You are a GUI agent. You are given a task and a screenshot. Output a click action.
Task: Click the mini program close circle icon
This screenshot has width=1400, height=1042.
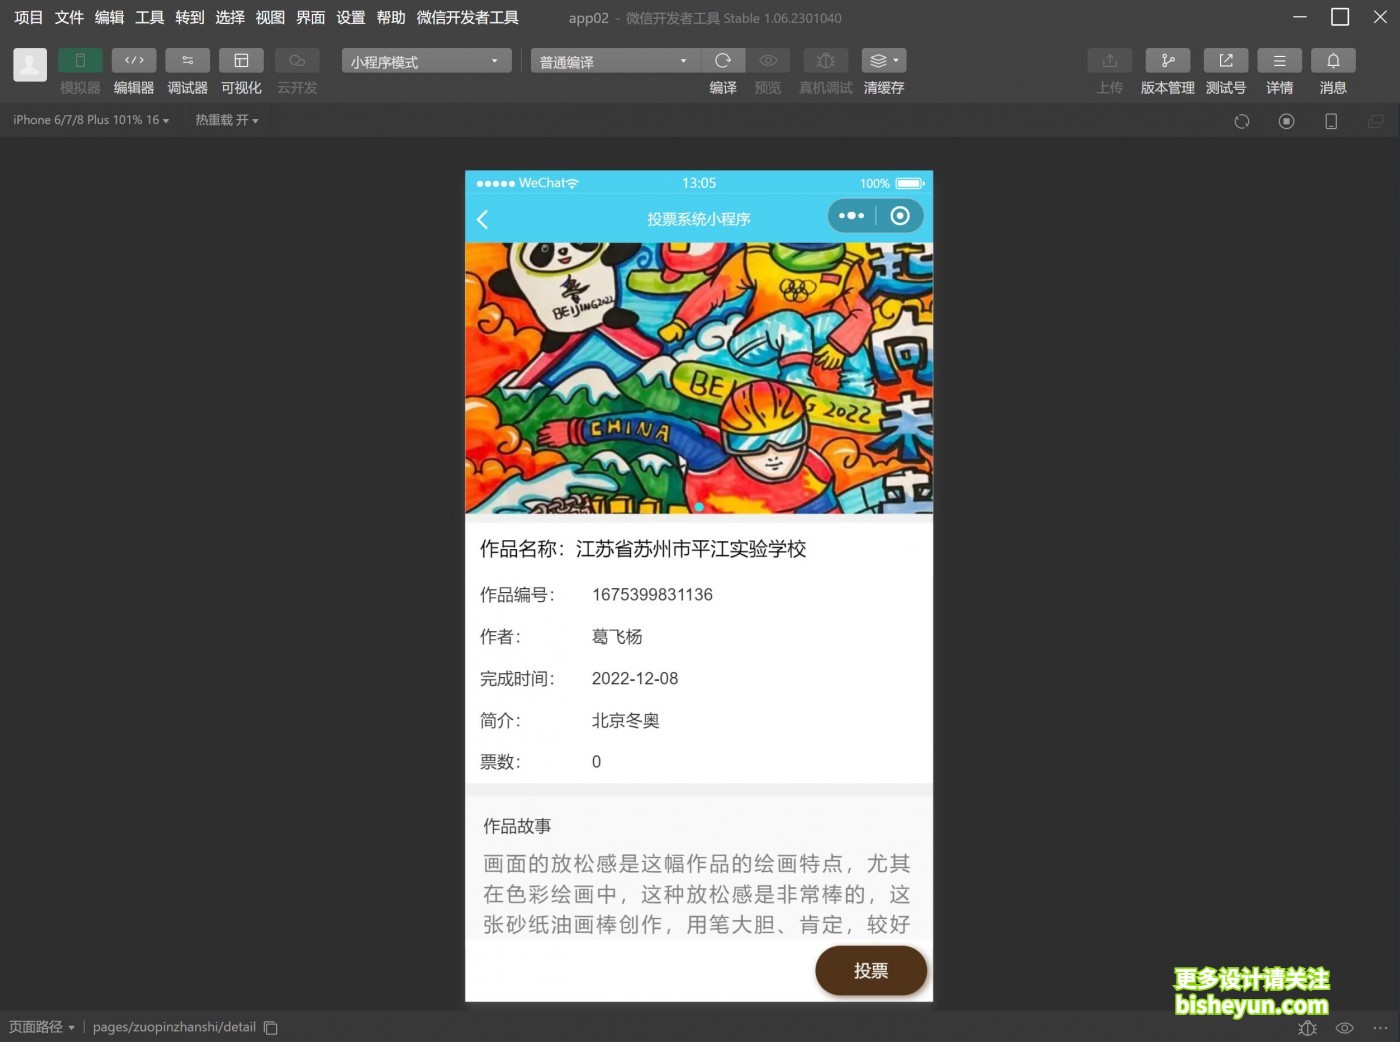pyautogui.click(x=900, y=216)
